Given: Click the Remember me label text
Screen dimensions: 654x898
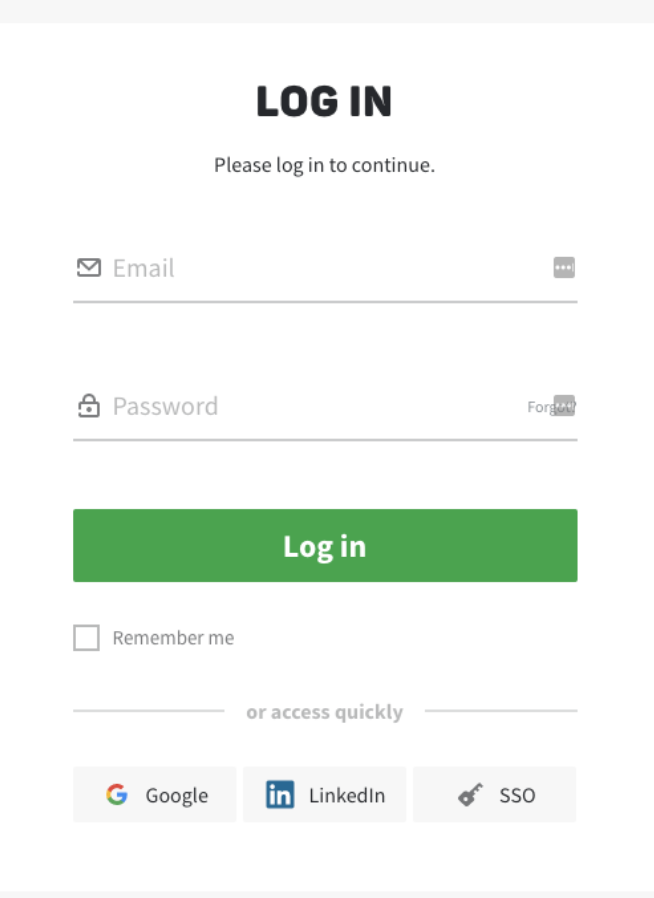Looking at the screenshot, I should pyautogui.click(x=173, y=638).
